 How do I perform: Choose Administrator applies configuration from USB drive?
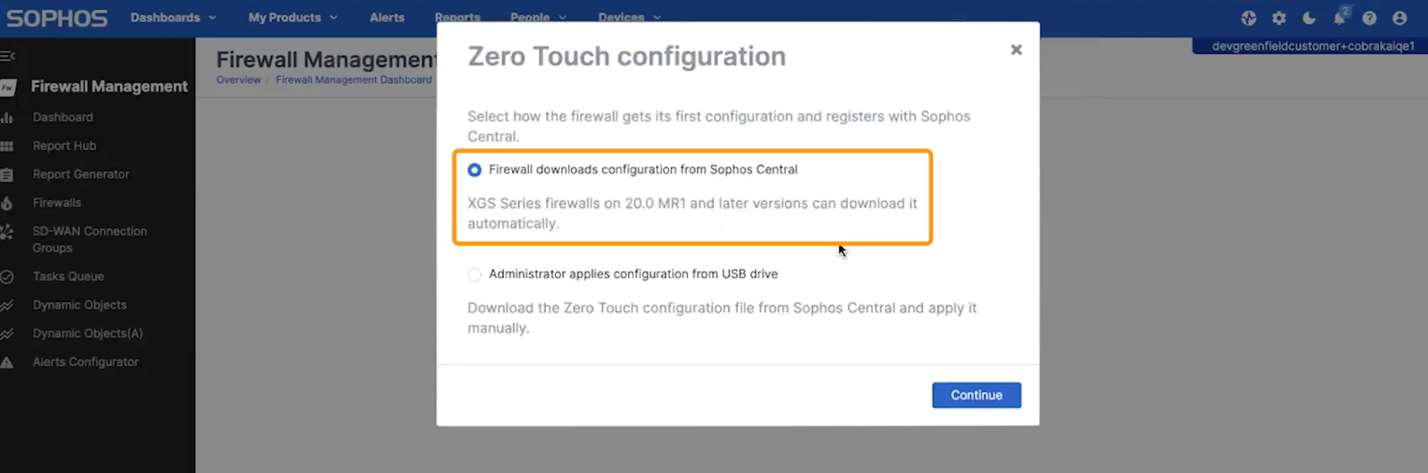click(475, 274)
